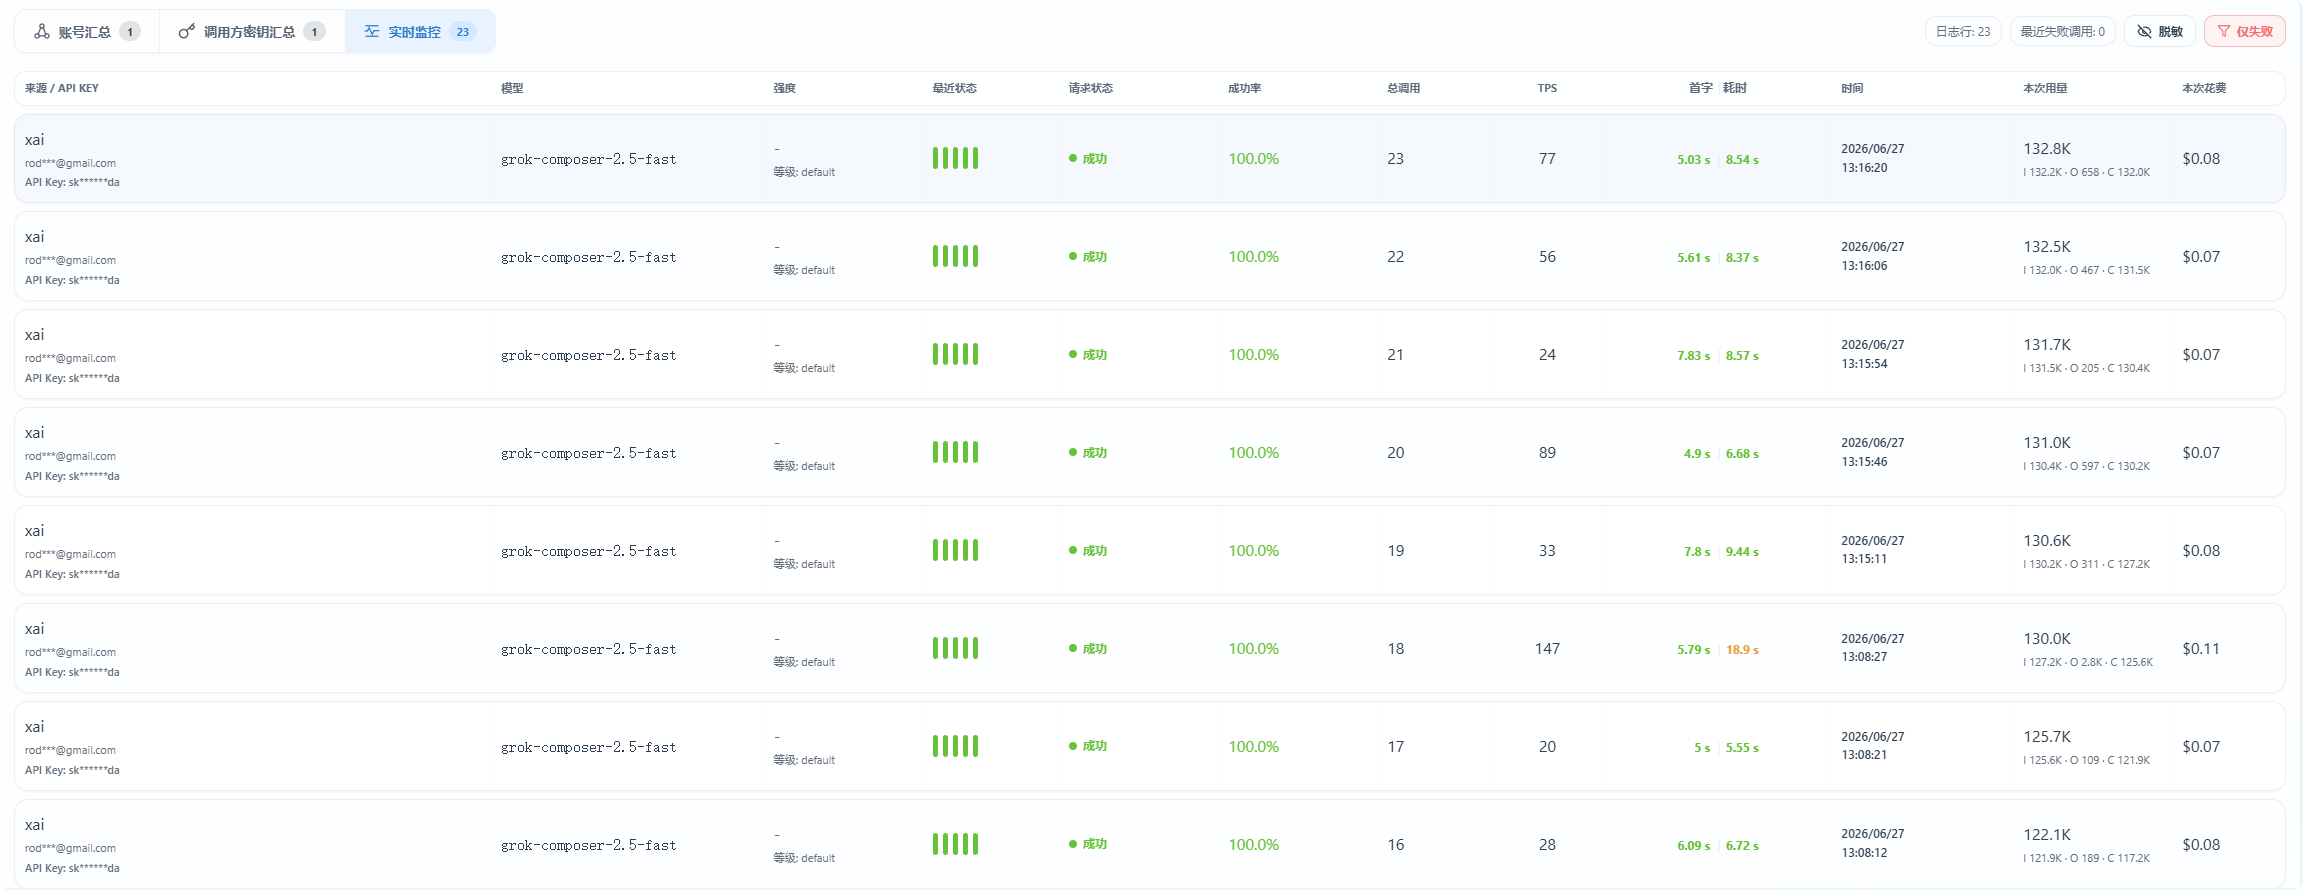Click the key icon on 调用方密钥汇总

[186, 32]
